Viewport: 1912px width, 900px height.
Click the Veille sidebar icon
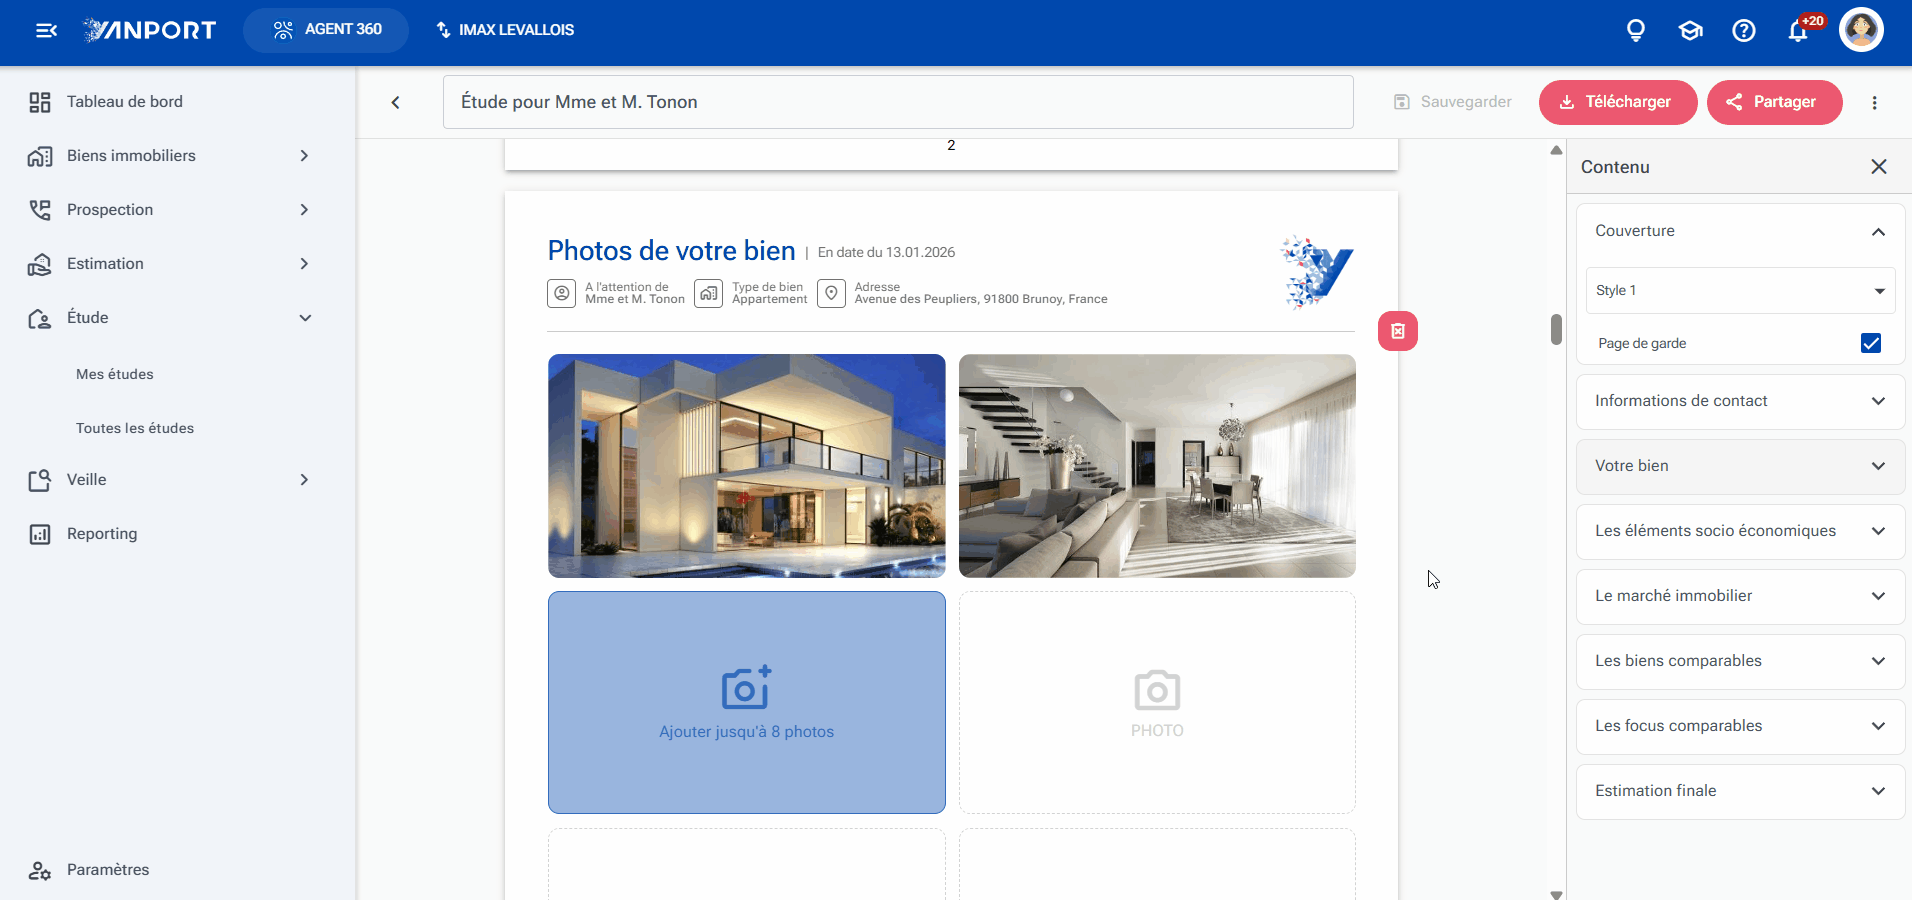pyautogui.click(x=40, y=480)
